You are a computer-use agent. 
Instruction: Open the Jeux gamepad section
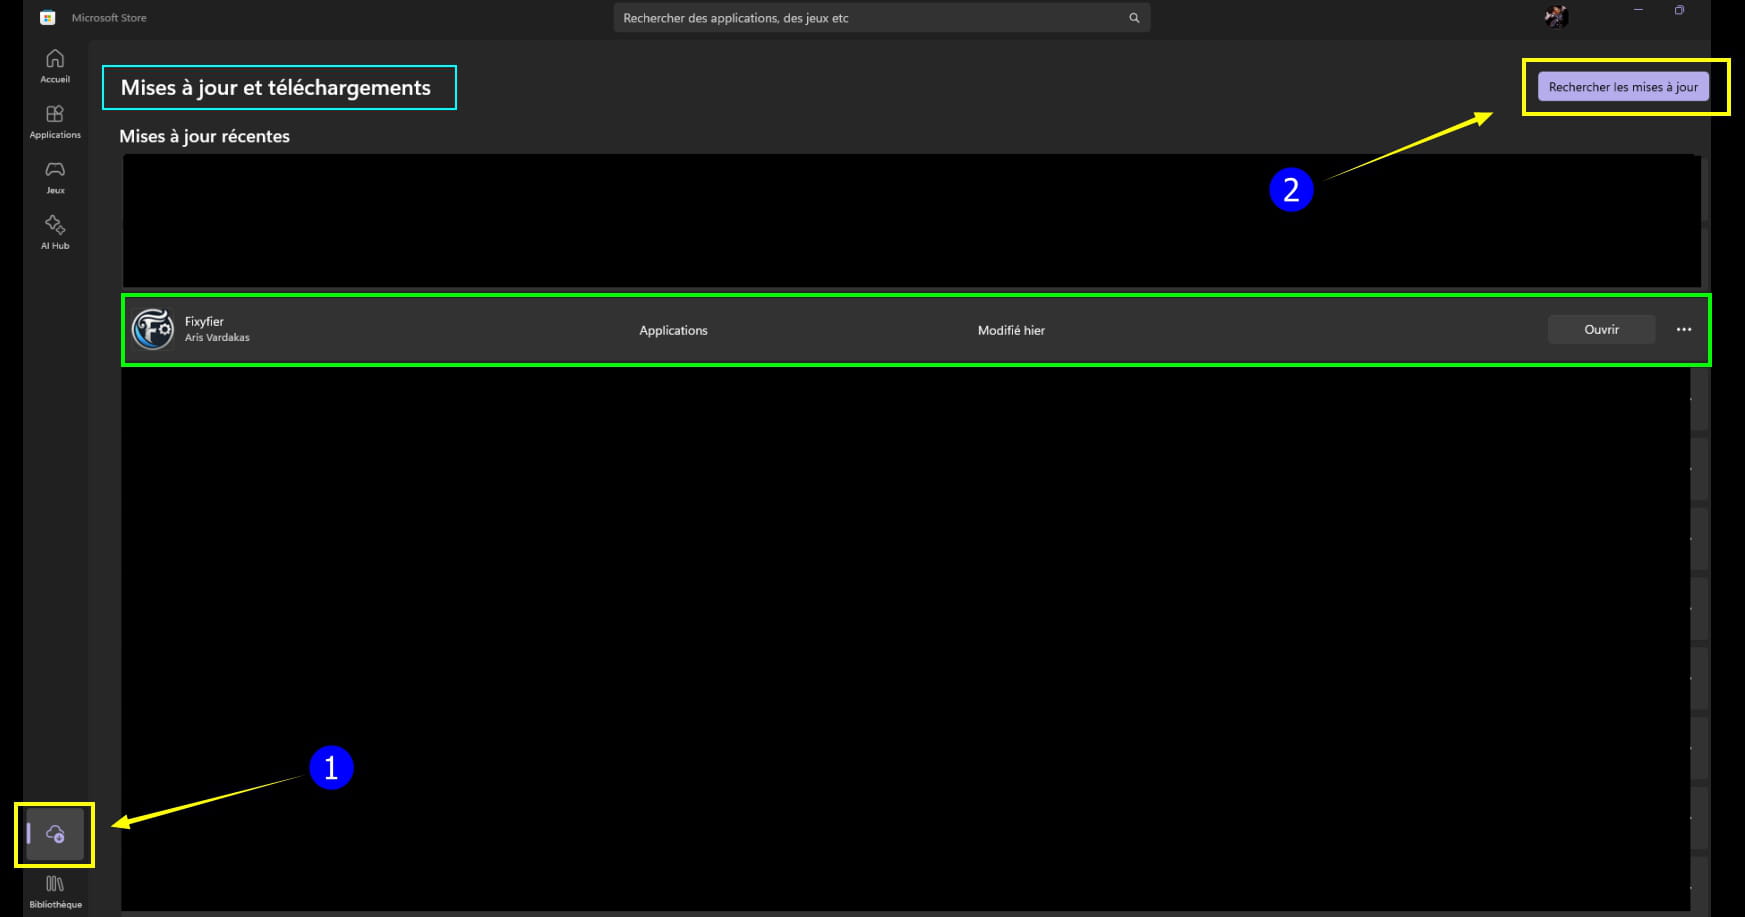55,176
